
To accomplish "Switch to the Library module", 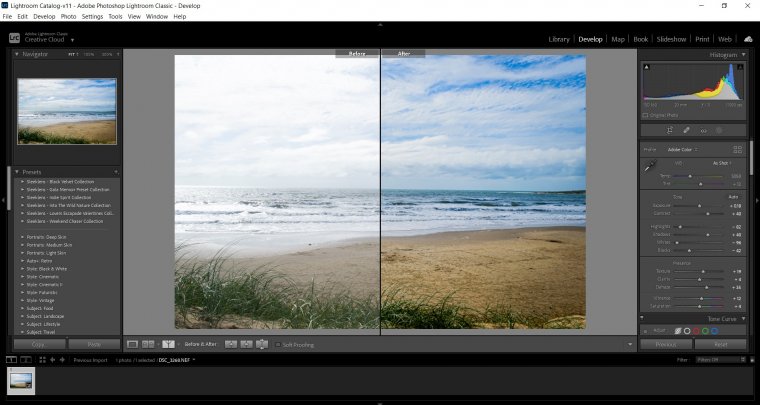I will pyautogui.click(x=559, y=39).
